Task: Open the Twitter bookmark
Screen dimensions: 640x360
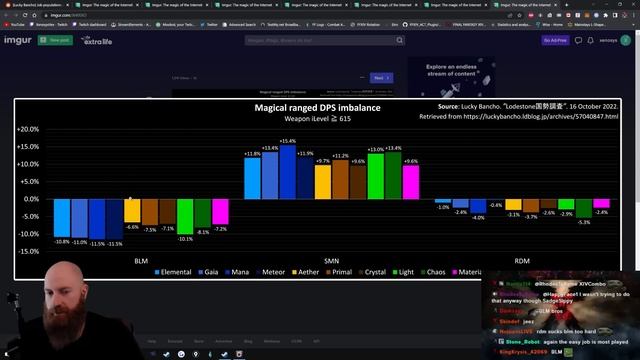Action: click(x=209, y=24)
